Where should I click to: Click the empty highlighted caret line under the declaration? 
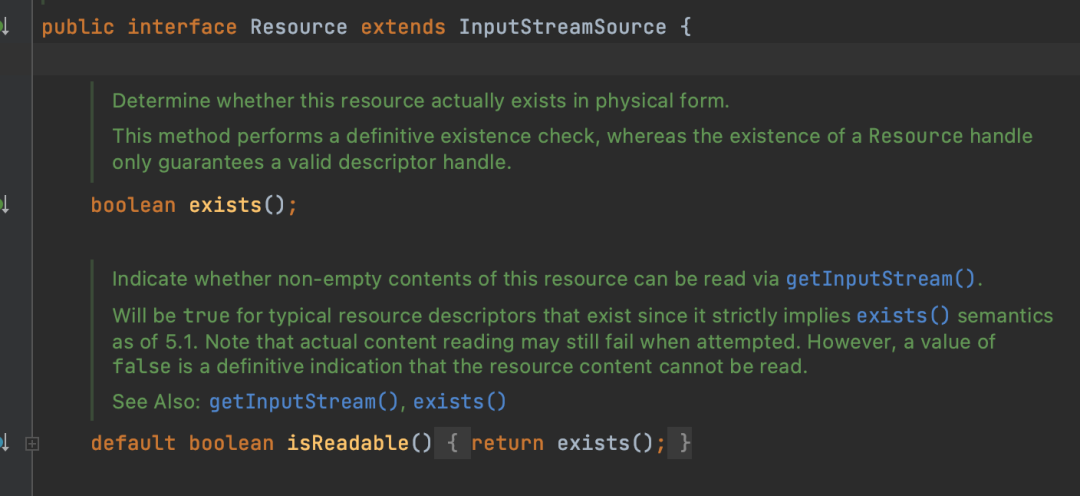[x=556, y=59]
